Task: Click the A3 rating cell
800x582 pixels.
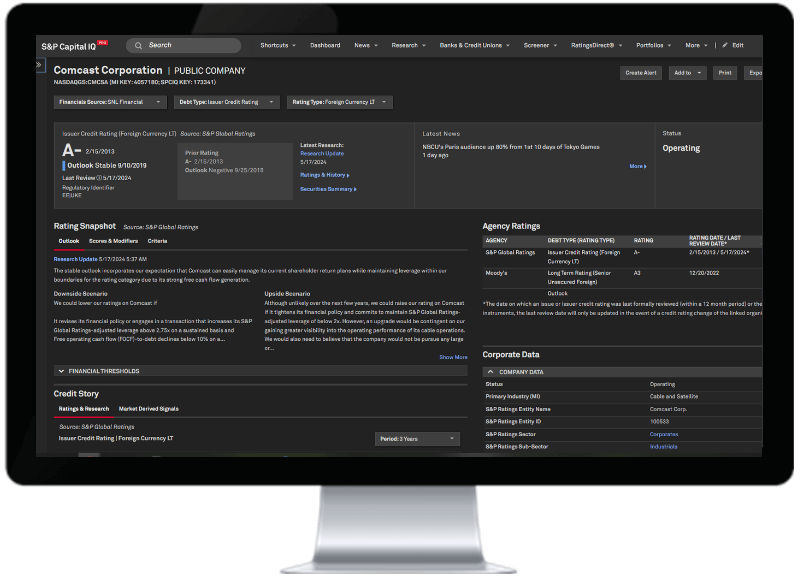Action: [x=637, y=273]
